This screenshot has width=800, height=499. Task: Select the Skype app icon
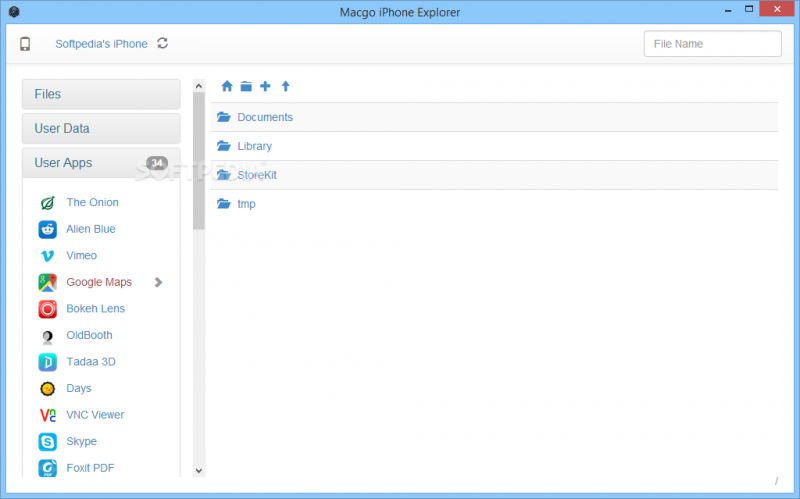click(x=47, y=441)
